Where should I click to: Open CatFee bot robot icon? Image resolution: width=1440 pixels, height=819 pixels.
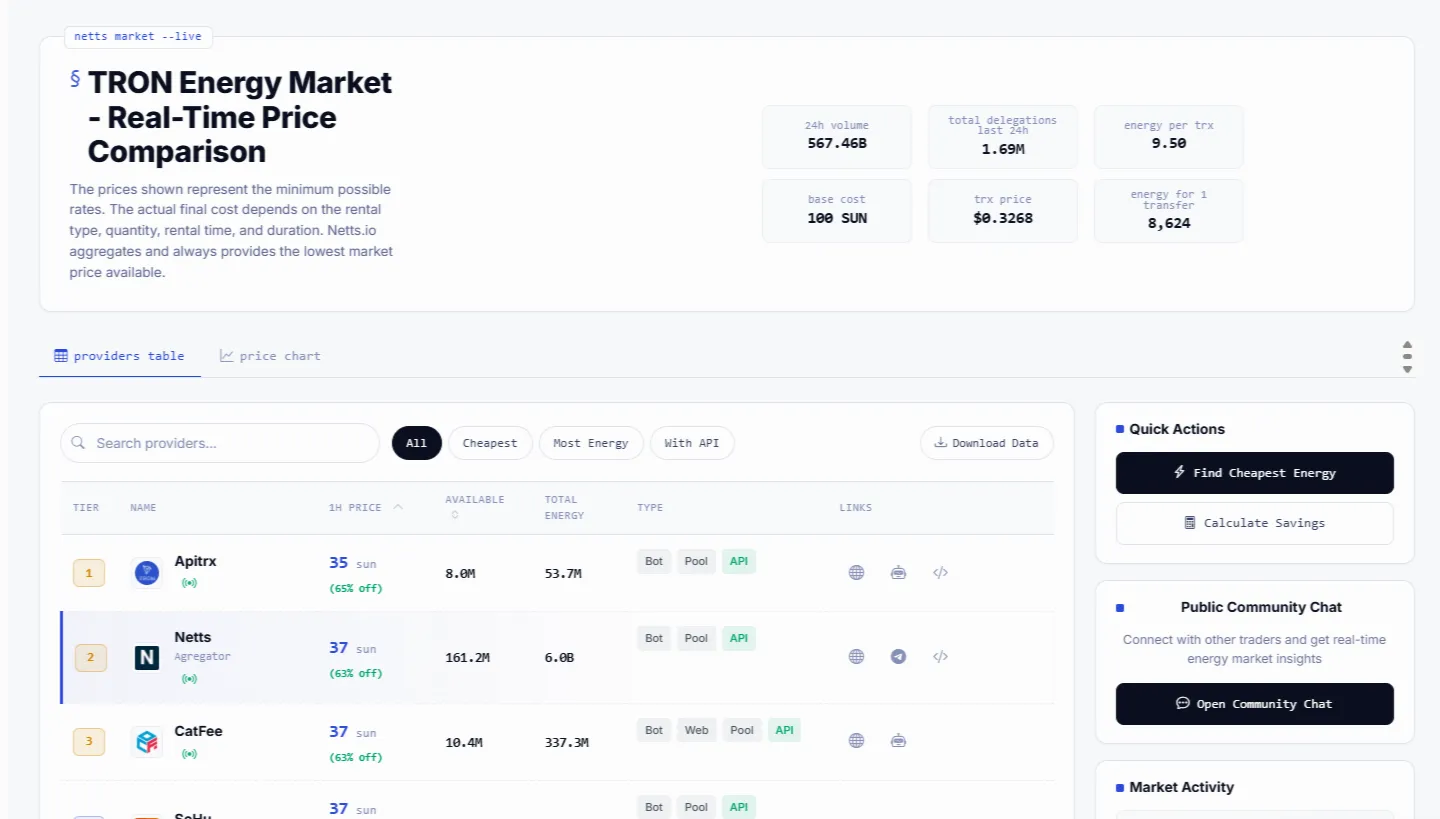click(898, 741)
